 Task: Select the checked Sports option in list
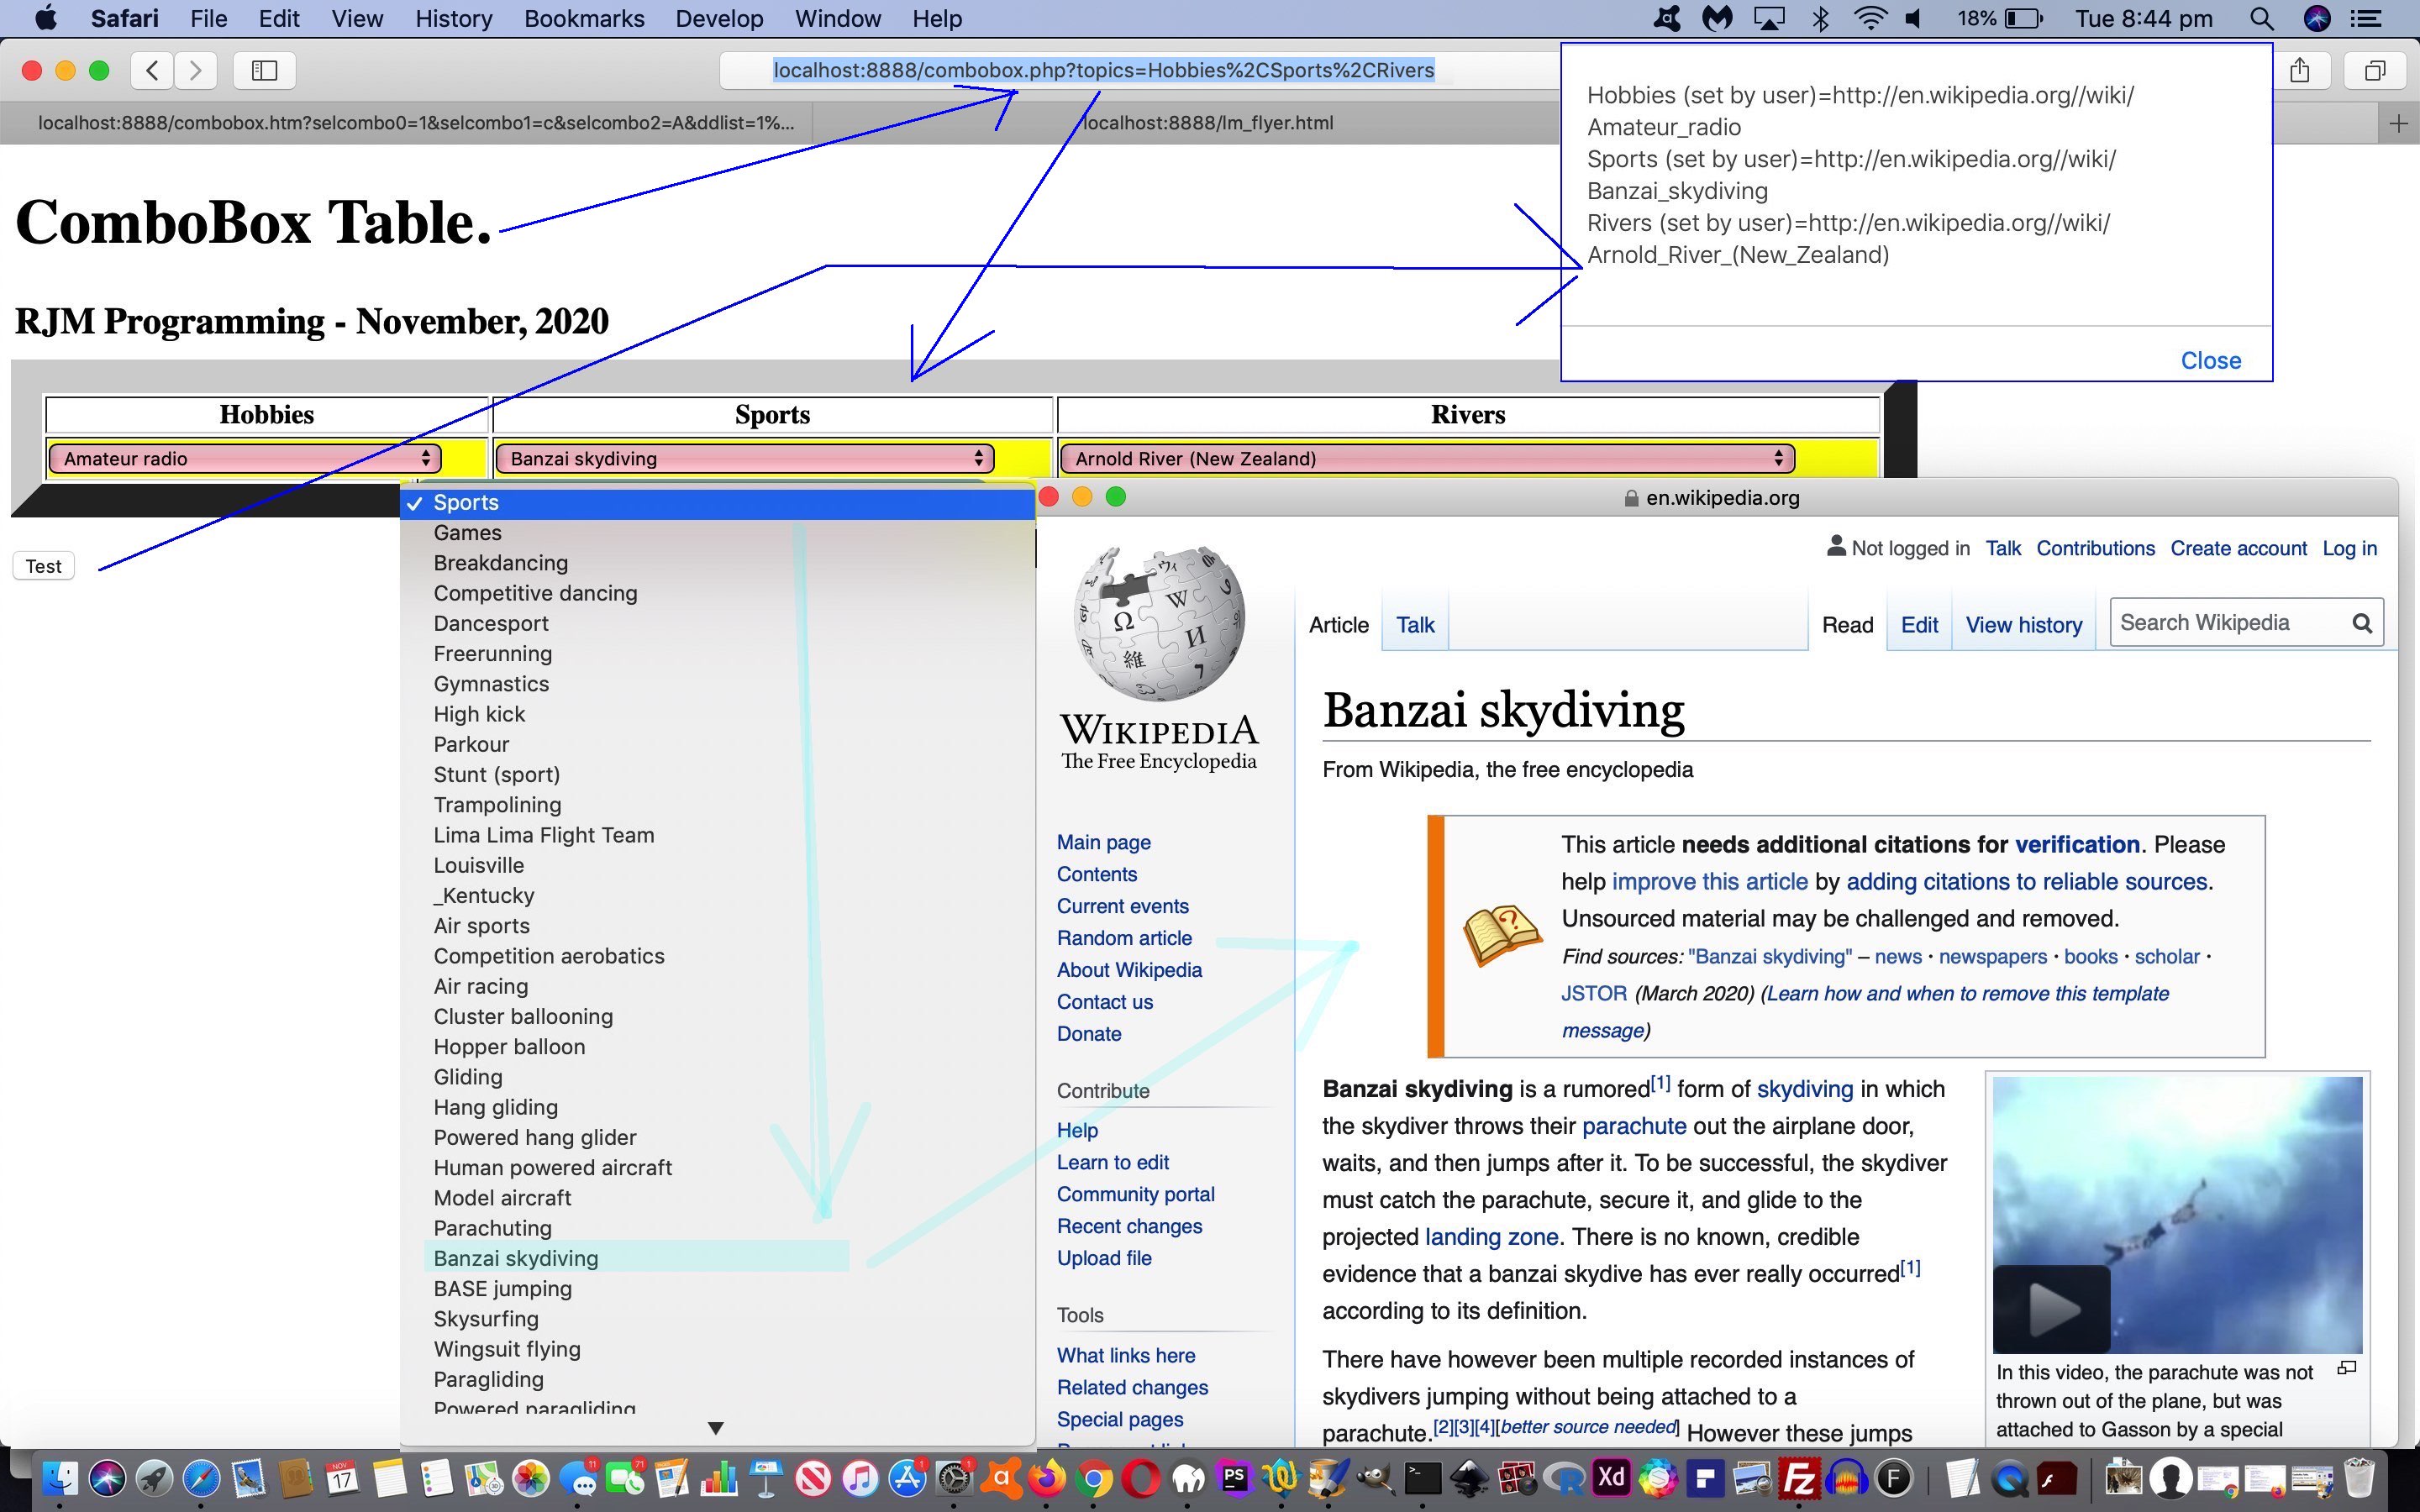point(466,503)
